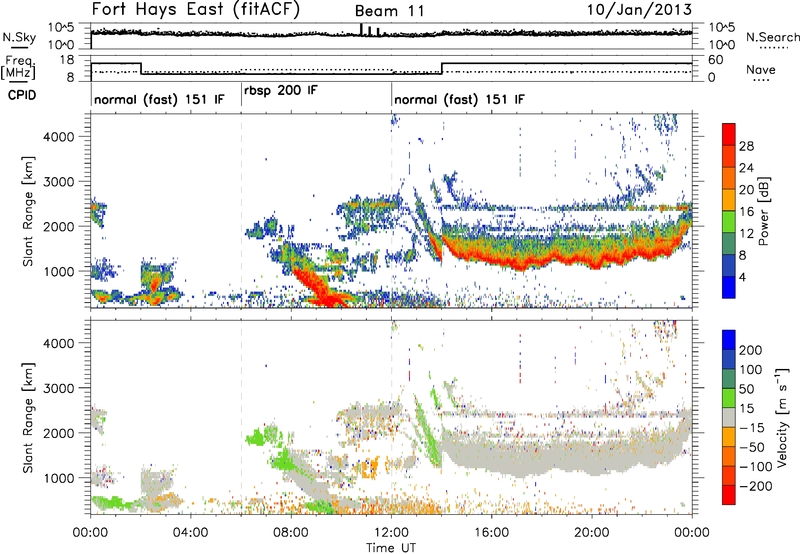Viewport: 800px width, 554px height.
Task: Click the gray band of the velocity colorbar
Action: point(729,417)
